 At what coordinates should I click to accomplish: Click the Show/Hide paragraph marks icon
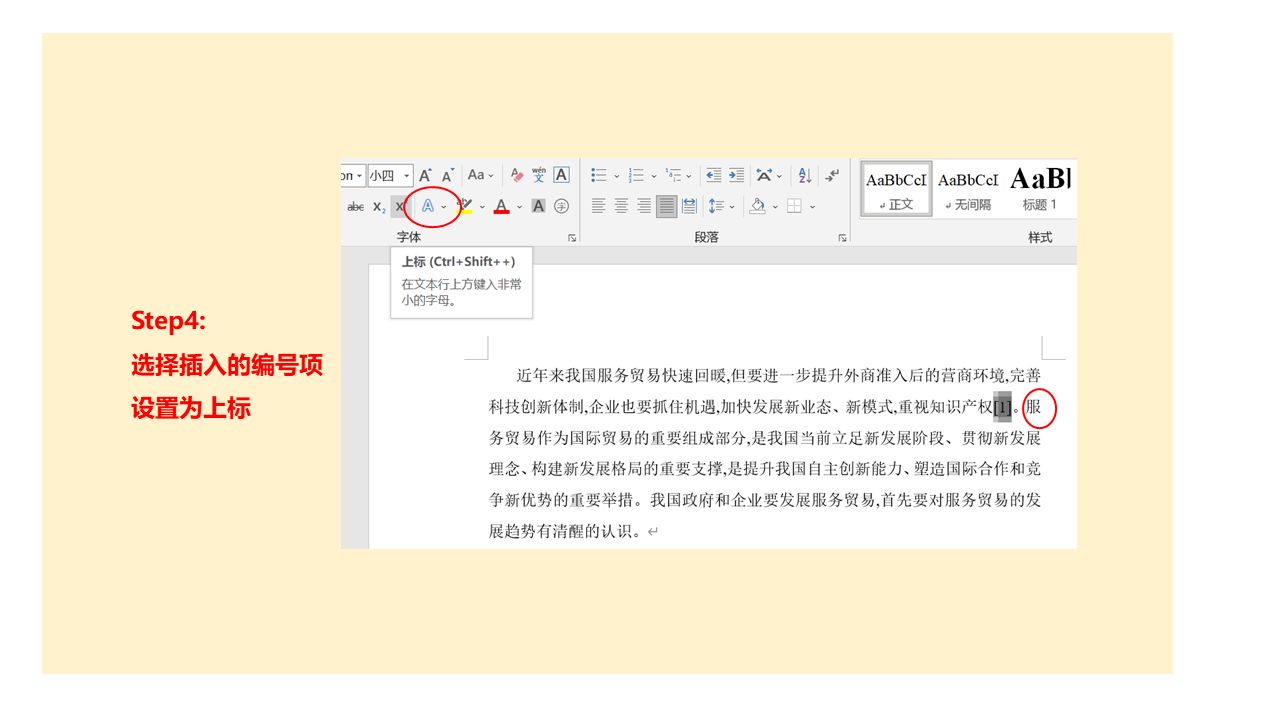click(832, 175)
